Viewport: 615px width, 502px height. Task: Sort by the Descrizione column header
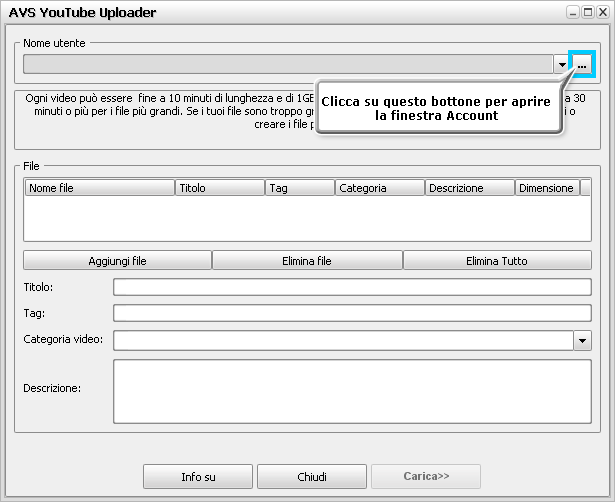pyautogui.click(x=470, y=188)
